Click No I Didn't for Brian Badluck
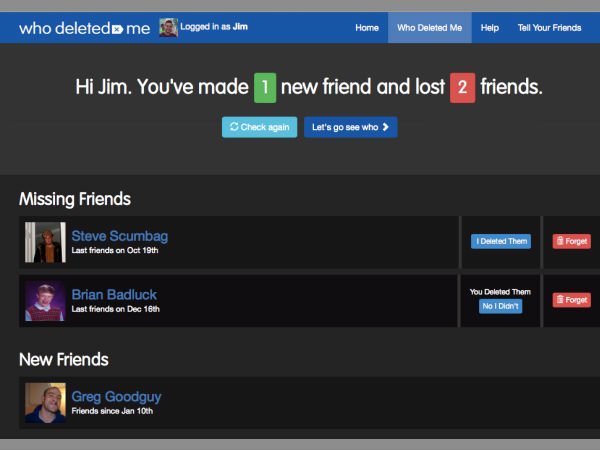Screen dimensions: 600x450 coord(500,306)
